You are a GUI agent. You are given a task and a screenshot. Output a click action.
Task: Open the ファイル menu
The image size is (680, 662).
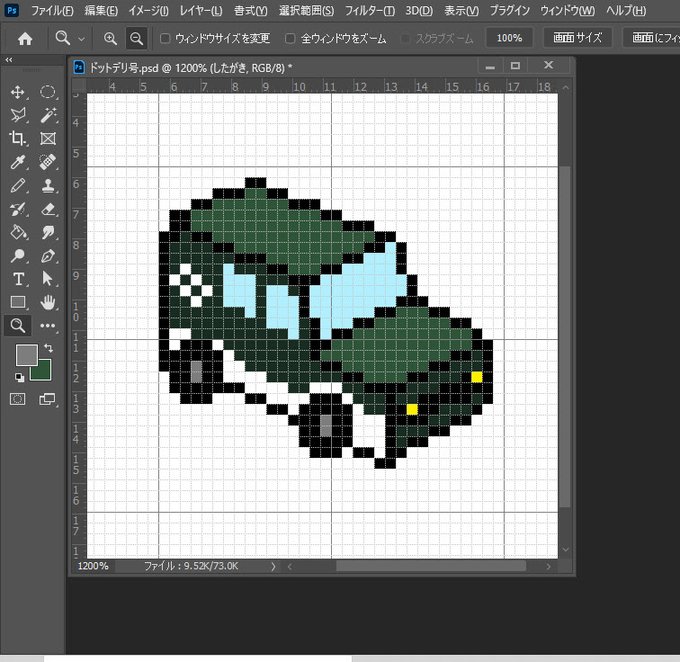click(x=52, y=10)
